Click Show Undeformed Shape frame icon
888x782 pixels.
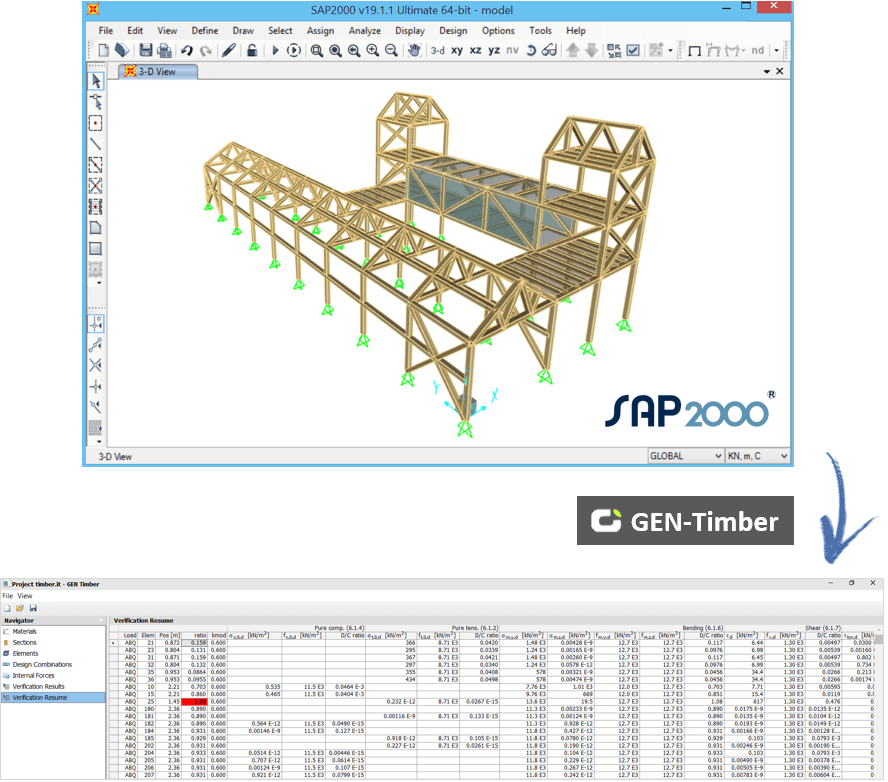click(x=694, y=51)
